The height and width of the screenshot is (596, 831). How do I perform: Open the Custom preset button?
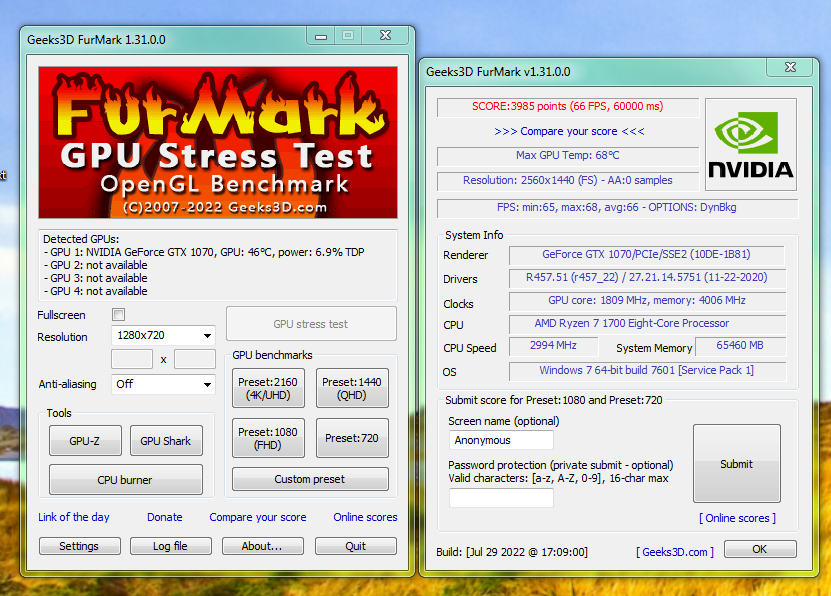310,479
